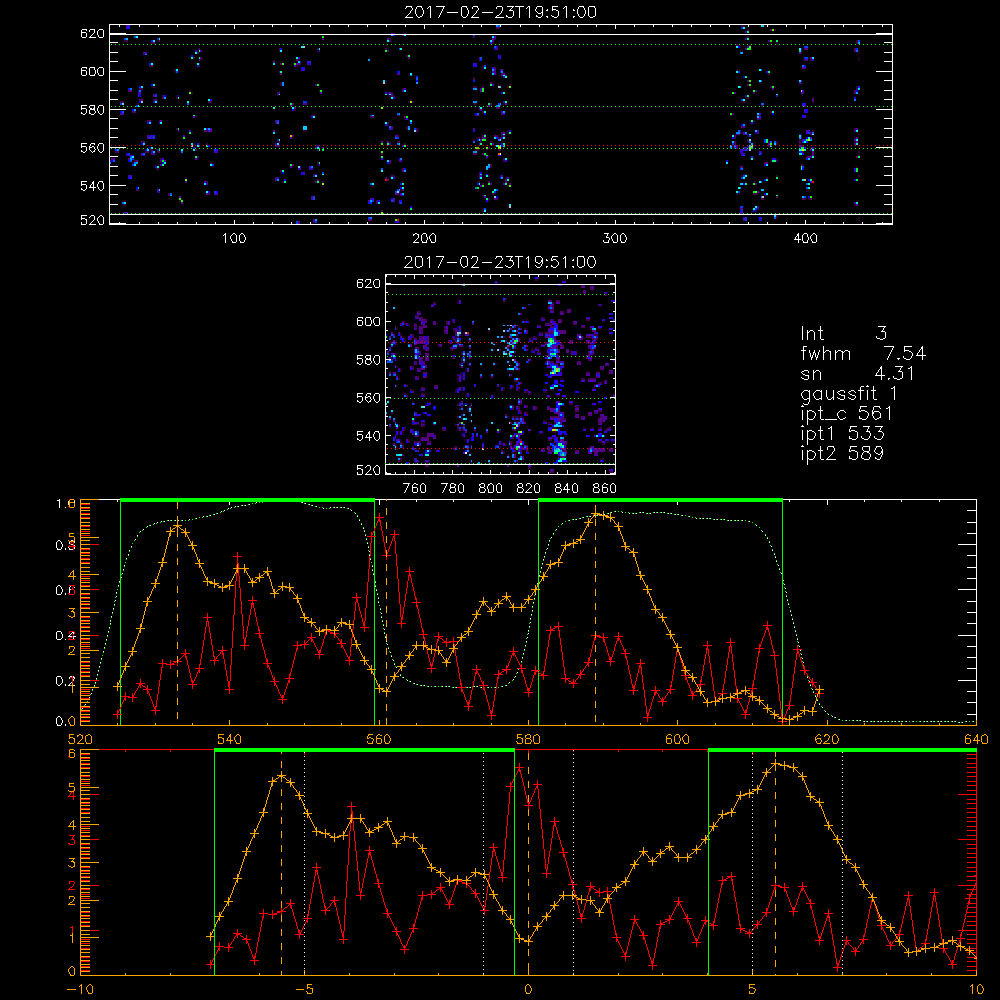This screenshot has height=1000, width=1000.
Task: Click the x-axis label 640 of profile plot
Action: (976, 740)
